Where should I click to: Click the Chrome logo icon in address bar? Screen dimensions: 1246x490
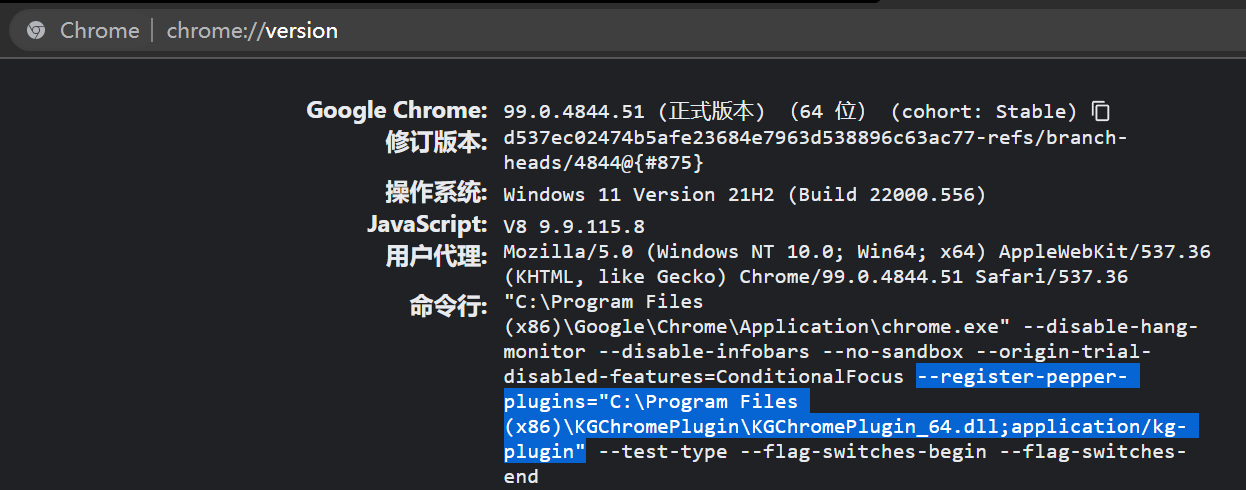[x=36, y=31]
